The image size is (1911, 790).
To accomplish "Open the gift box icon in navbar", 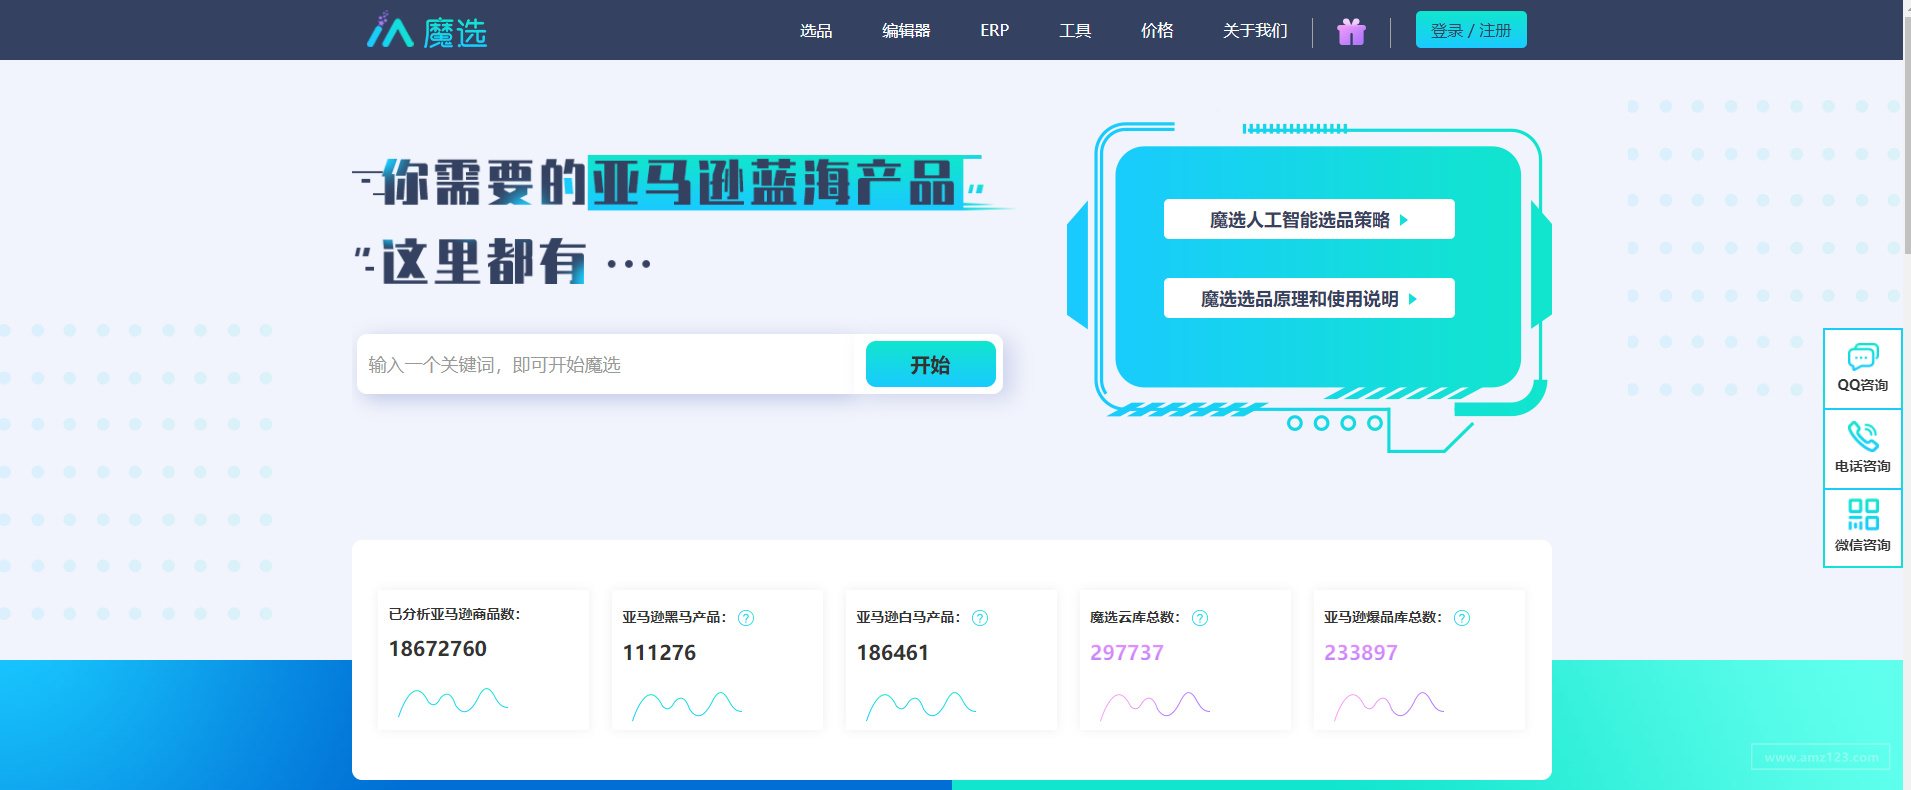I will point(1351,32).
